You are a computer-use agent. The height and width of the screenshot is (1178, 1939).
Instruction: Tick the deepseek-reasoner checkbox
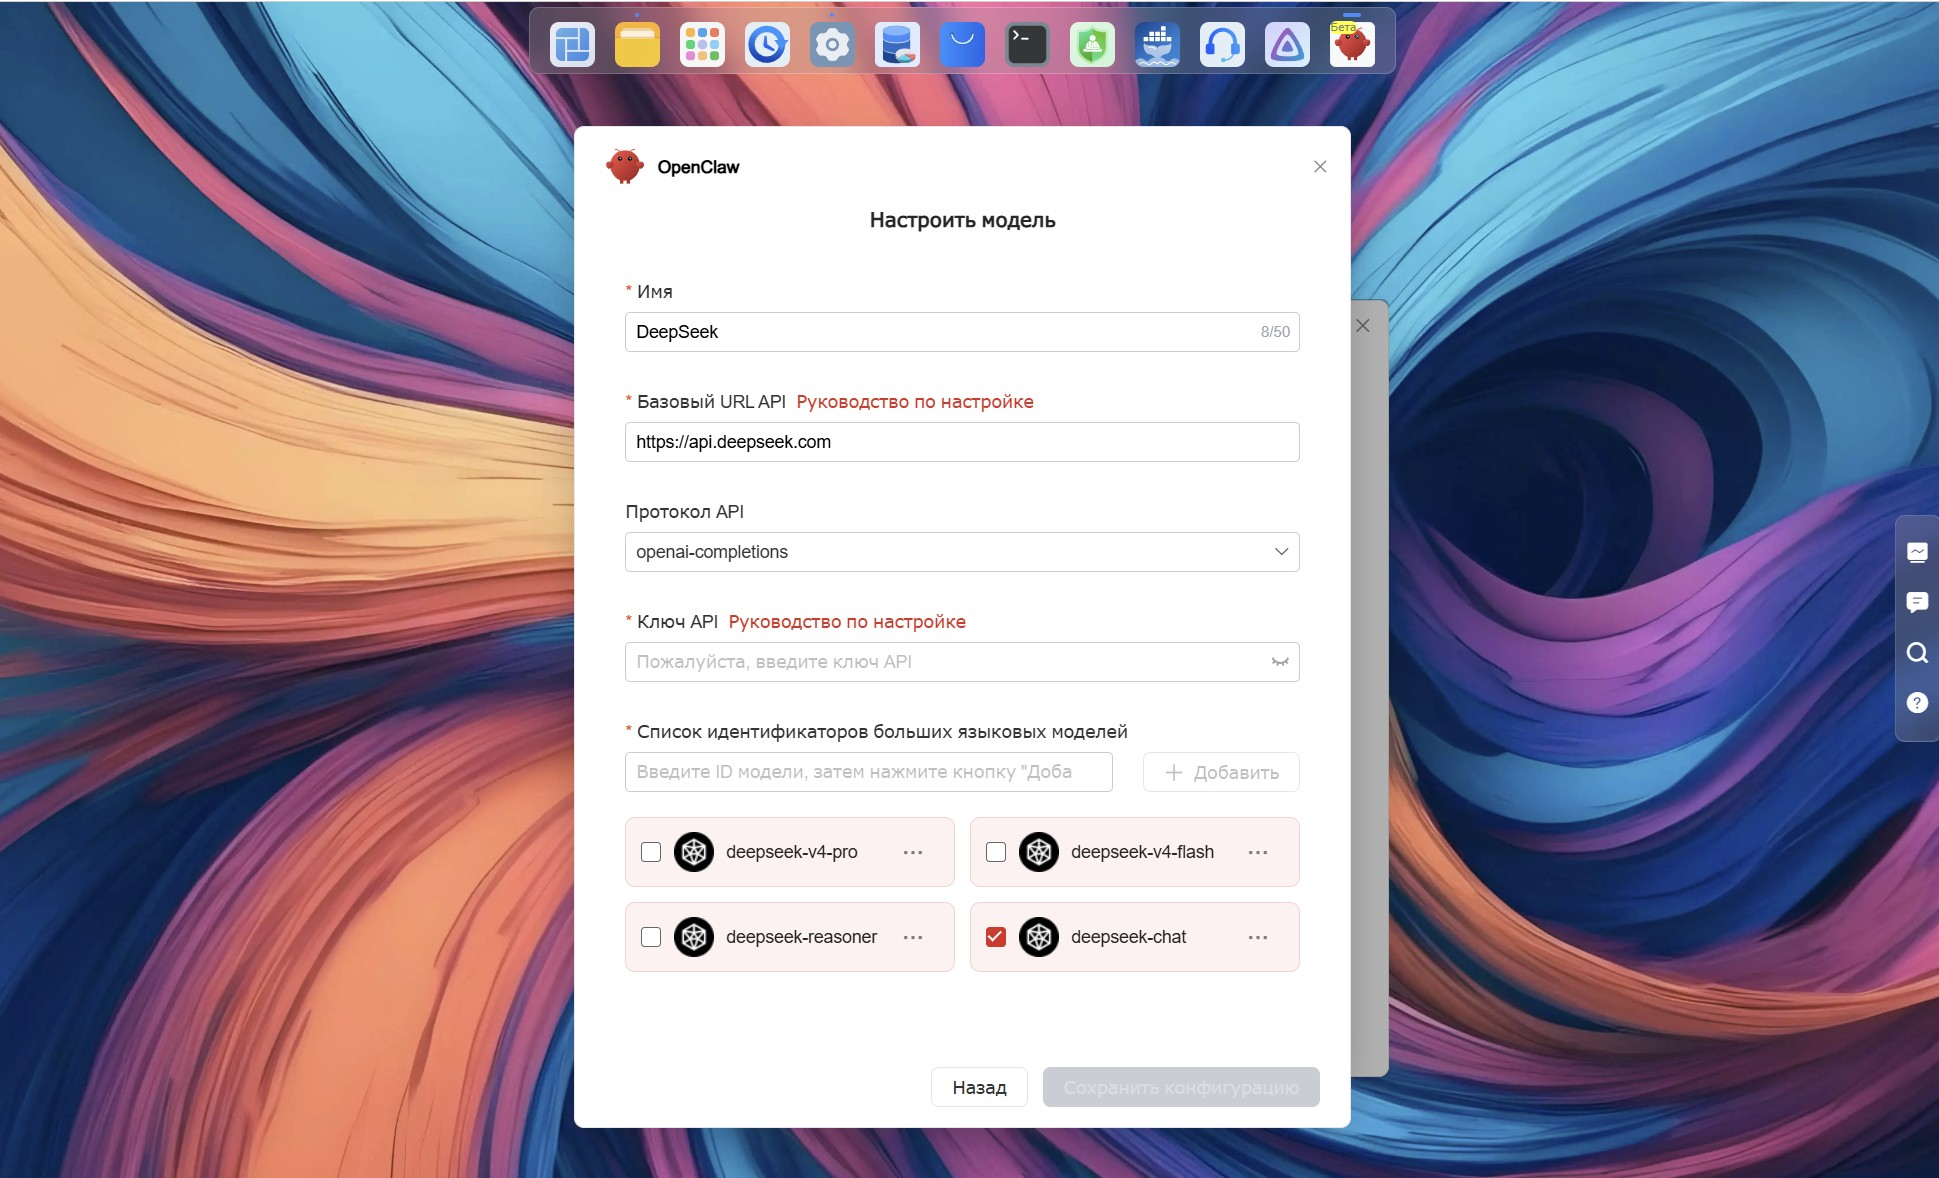651,937
